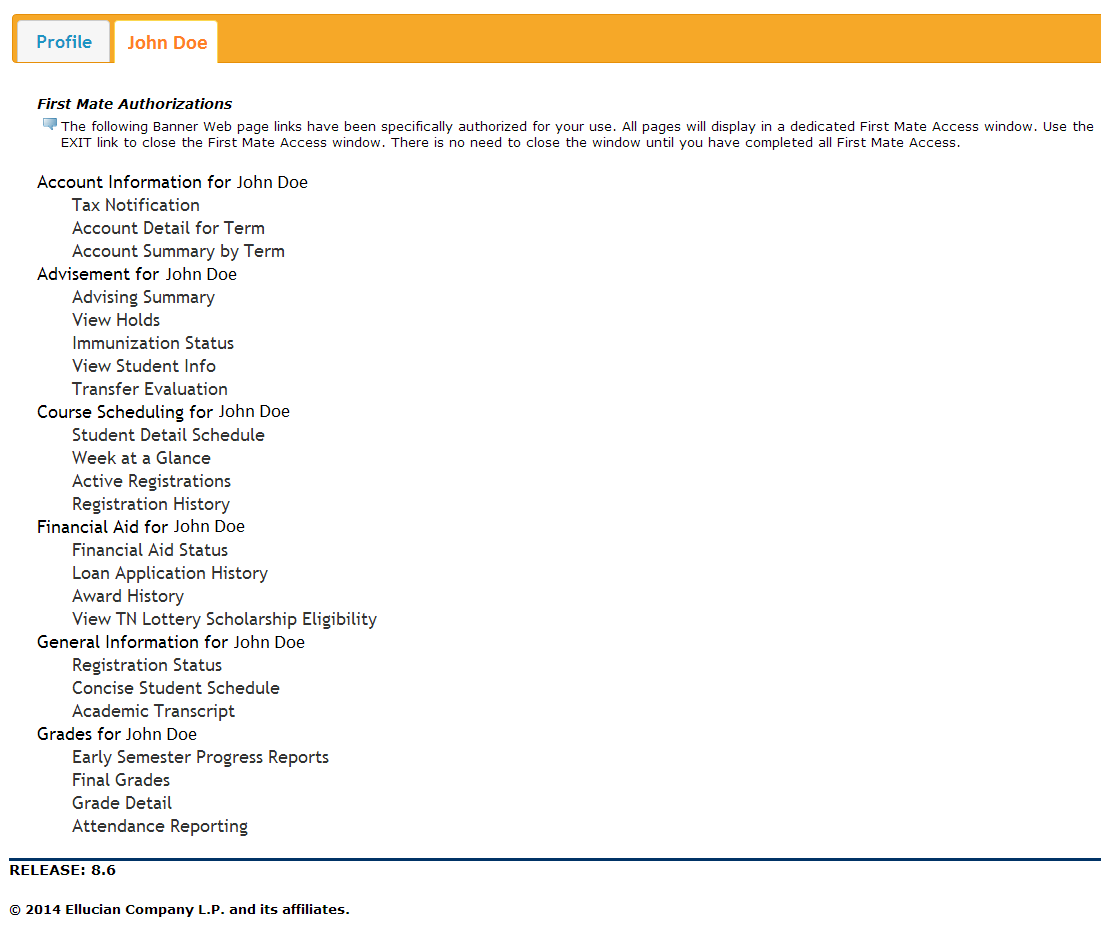
Task: Check Immunization Status link
Action: 153,343
